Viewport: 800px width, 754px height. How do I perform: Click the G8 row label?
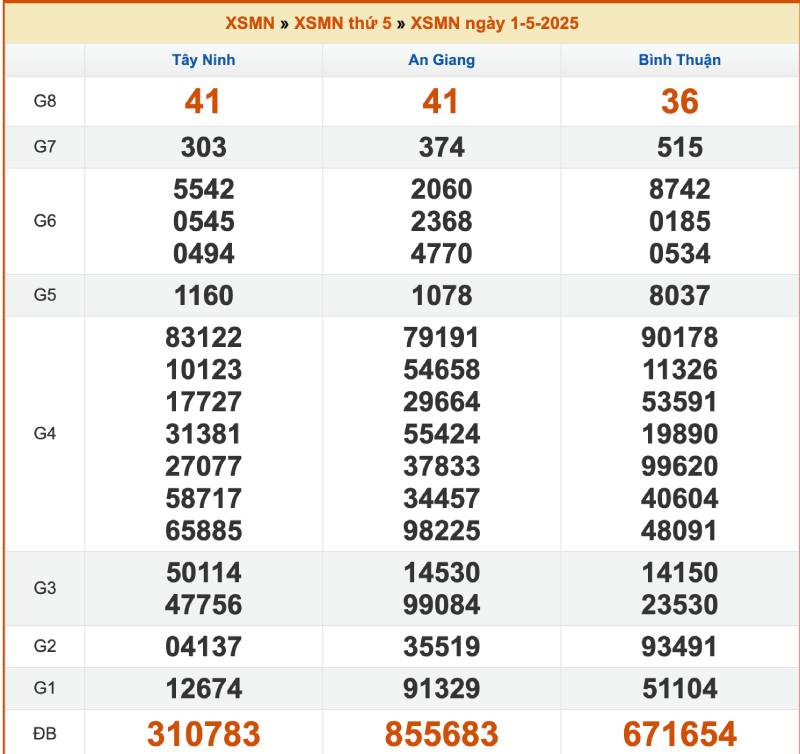click(x=45, y=101)
